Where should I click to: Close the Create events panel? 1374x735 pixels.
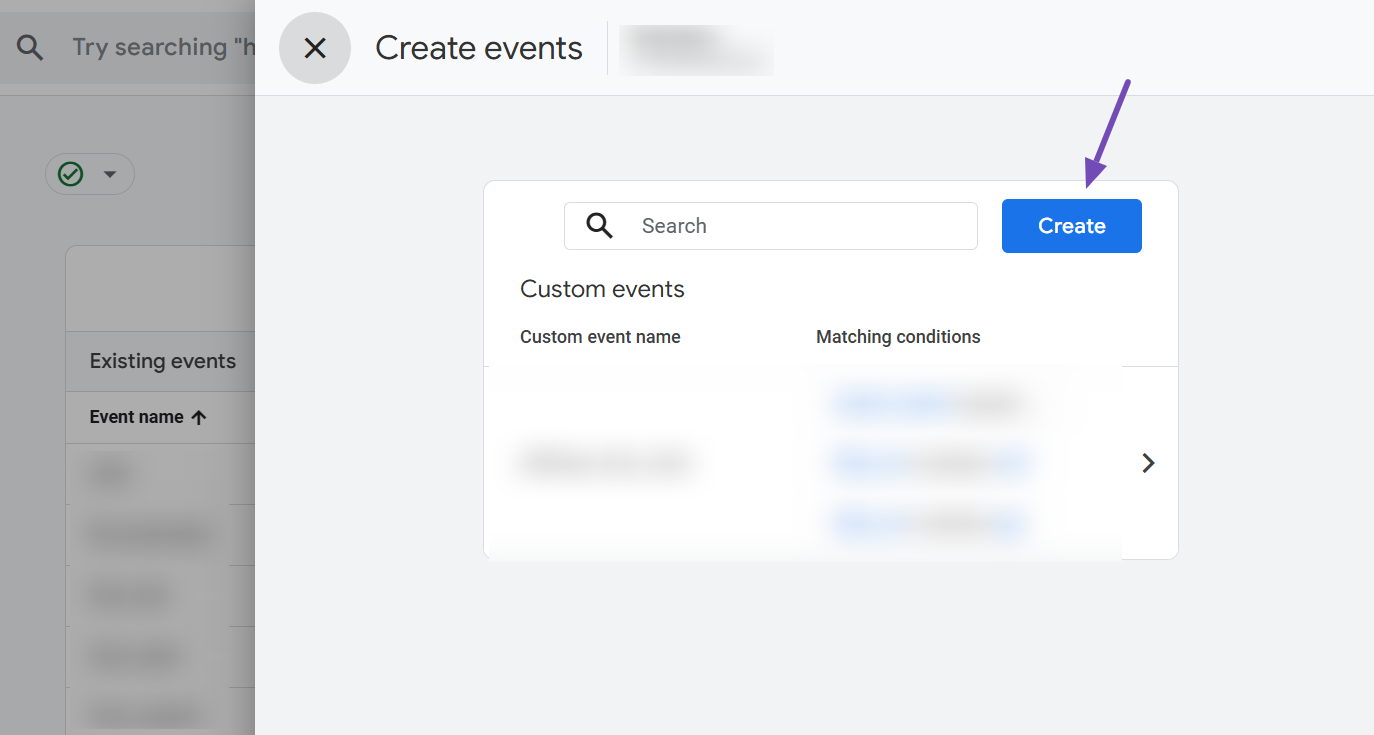(315, 48)
